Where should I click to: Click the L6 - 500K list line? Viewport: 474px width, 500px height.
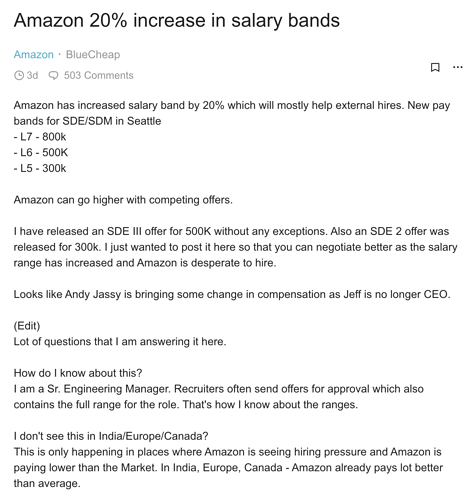point(41,153)
